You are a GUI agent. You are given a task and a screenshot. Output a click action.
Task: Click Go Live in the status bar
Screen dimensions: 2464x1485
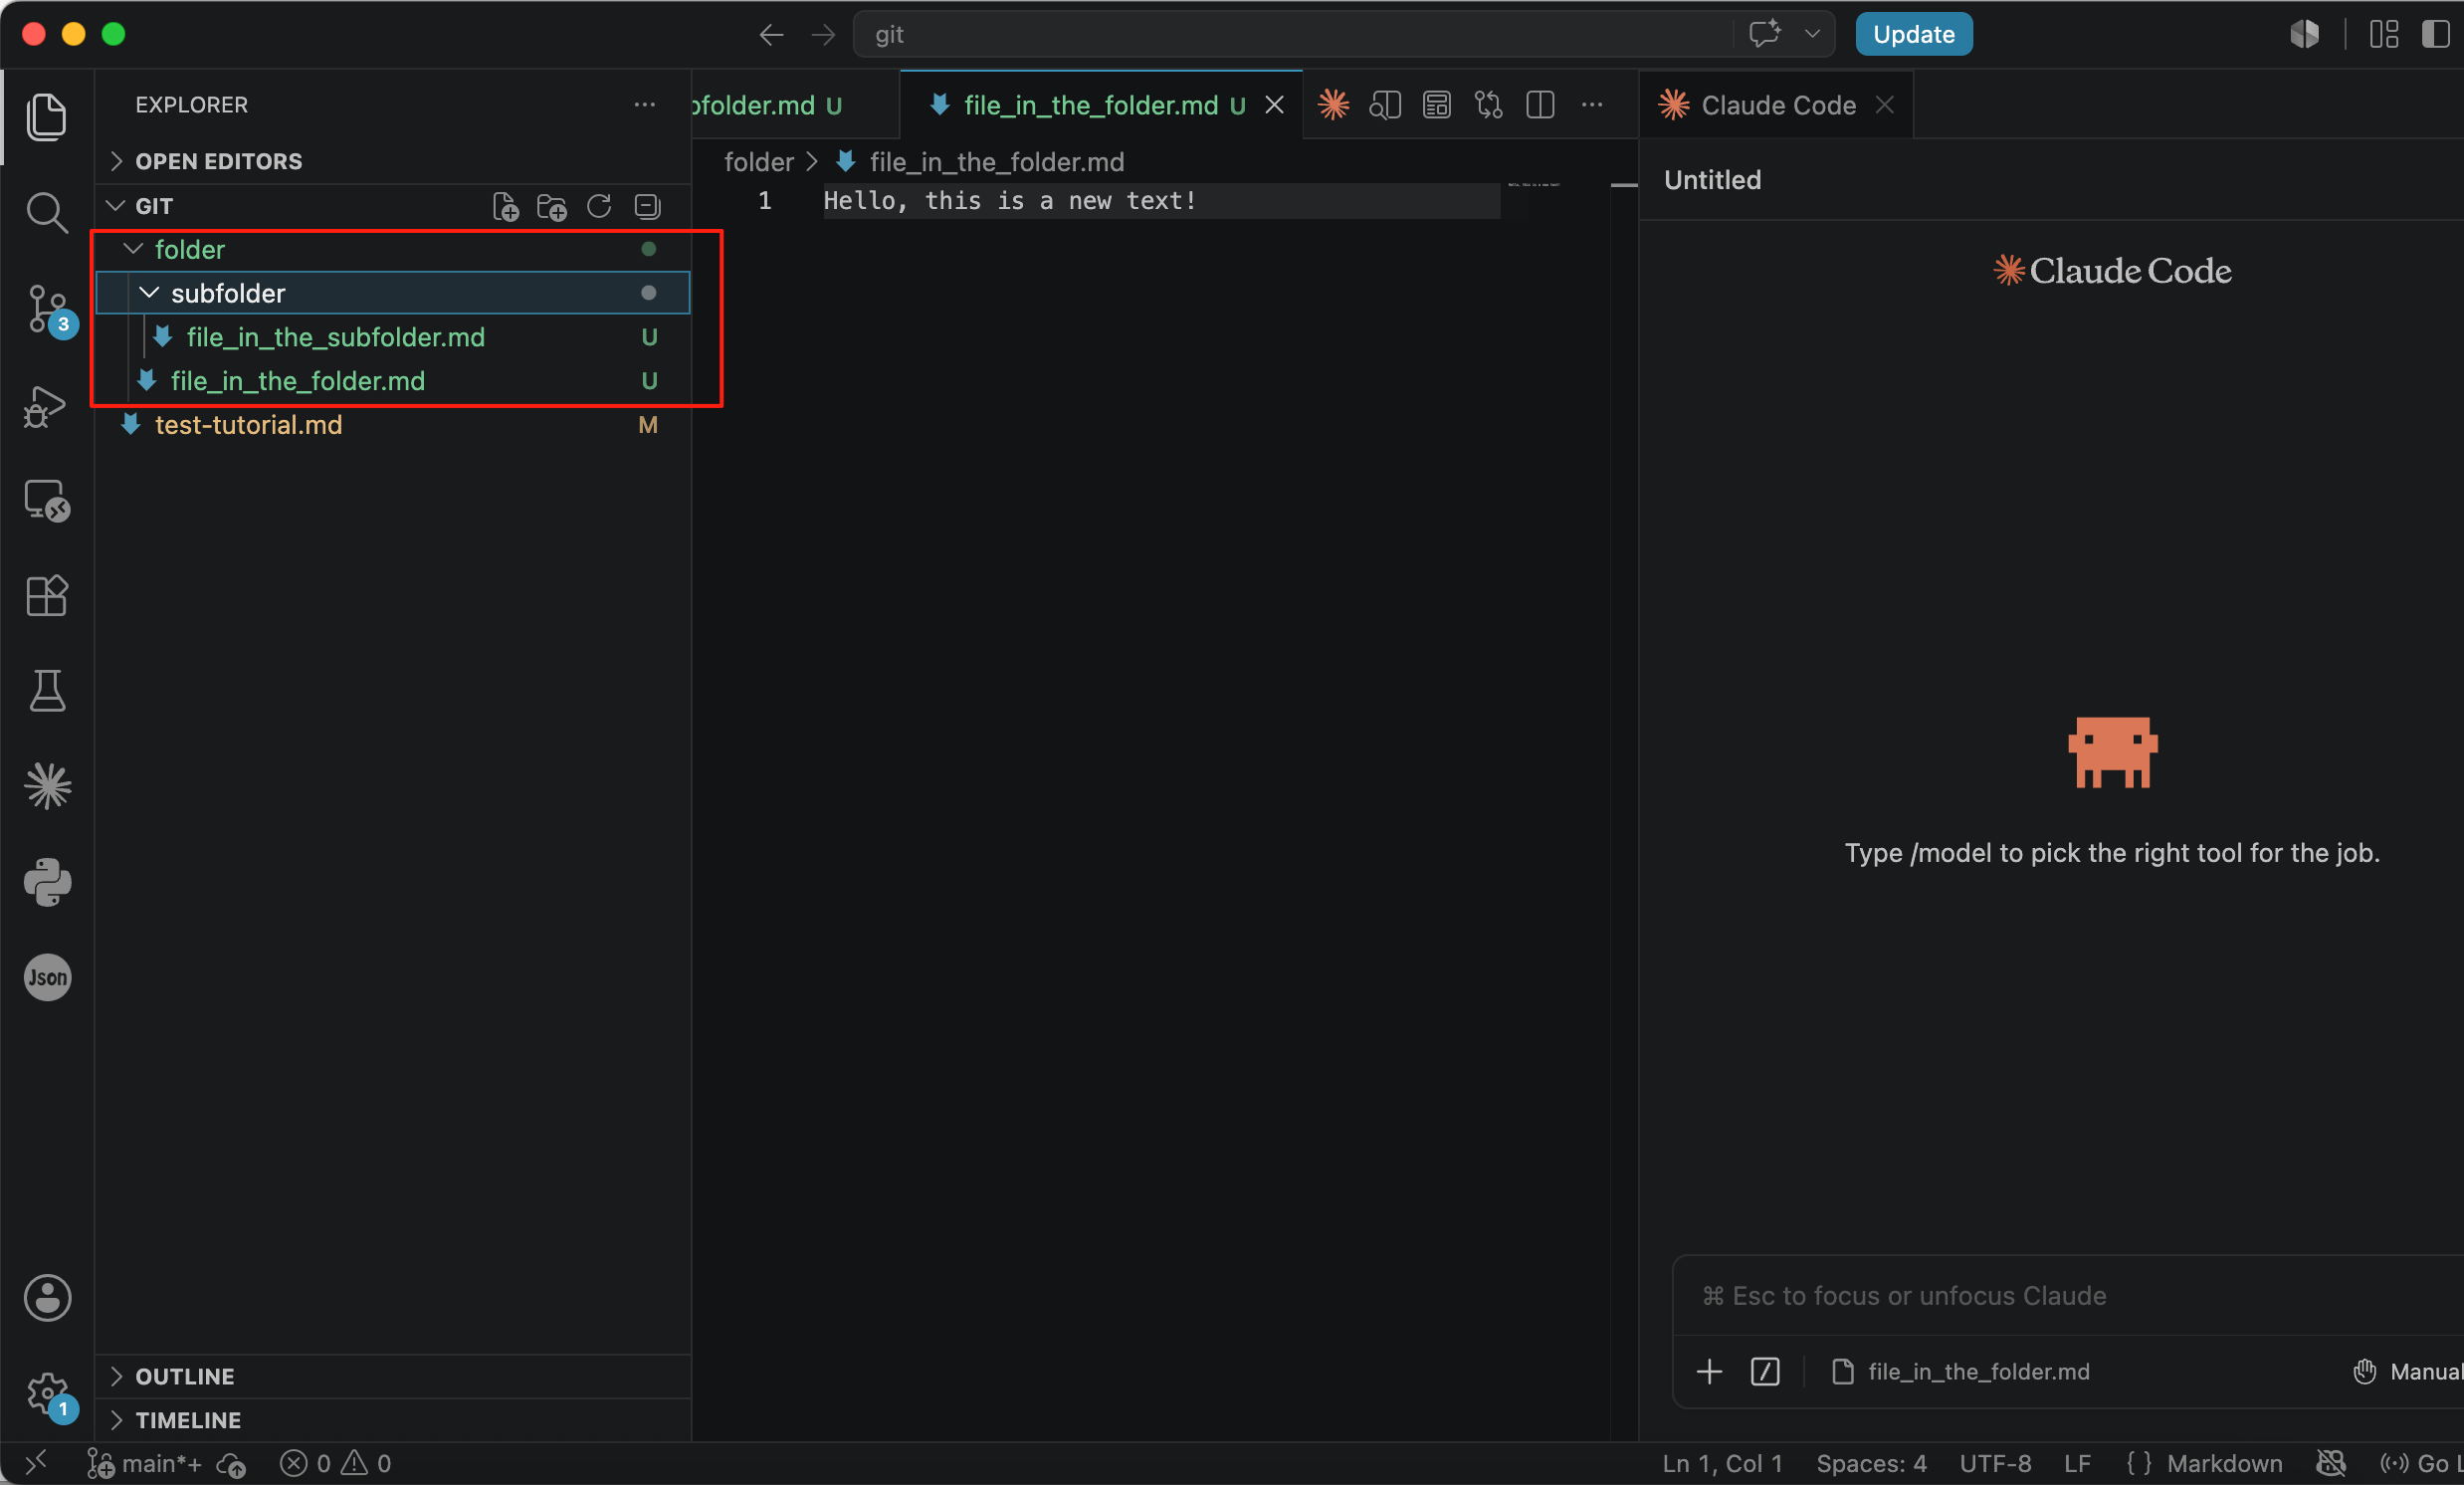[2420, 1463]
